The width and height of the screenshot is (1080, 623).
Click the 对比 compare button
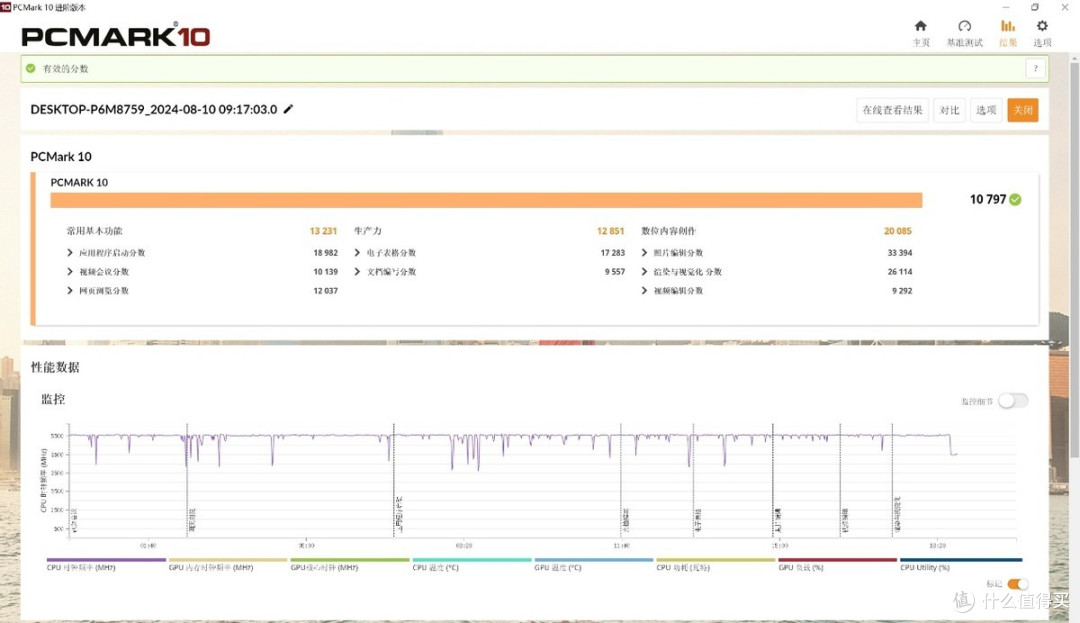[949, 110]
